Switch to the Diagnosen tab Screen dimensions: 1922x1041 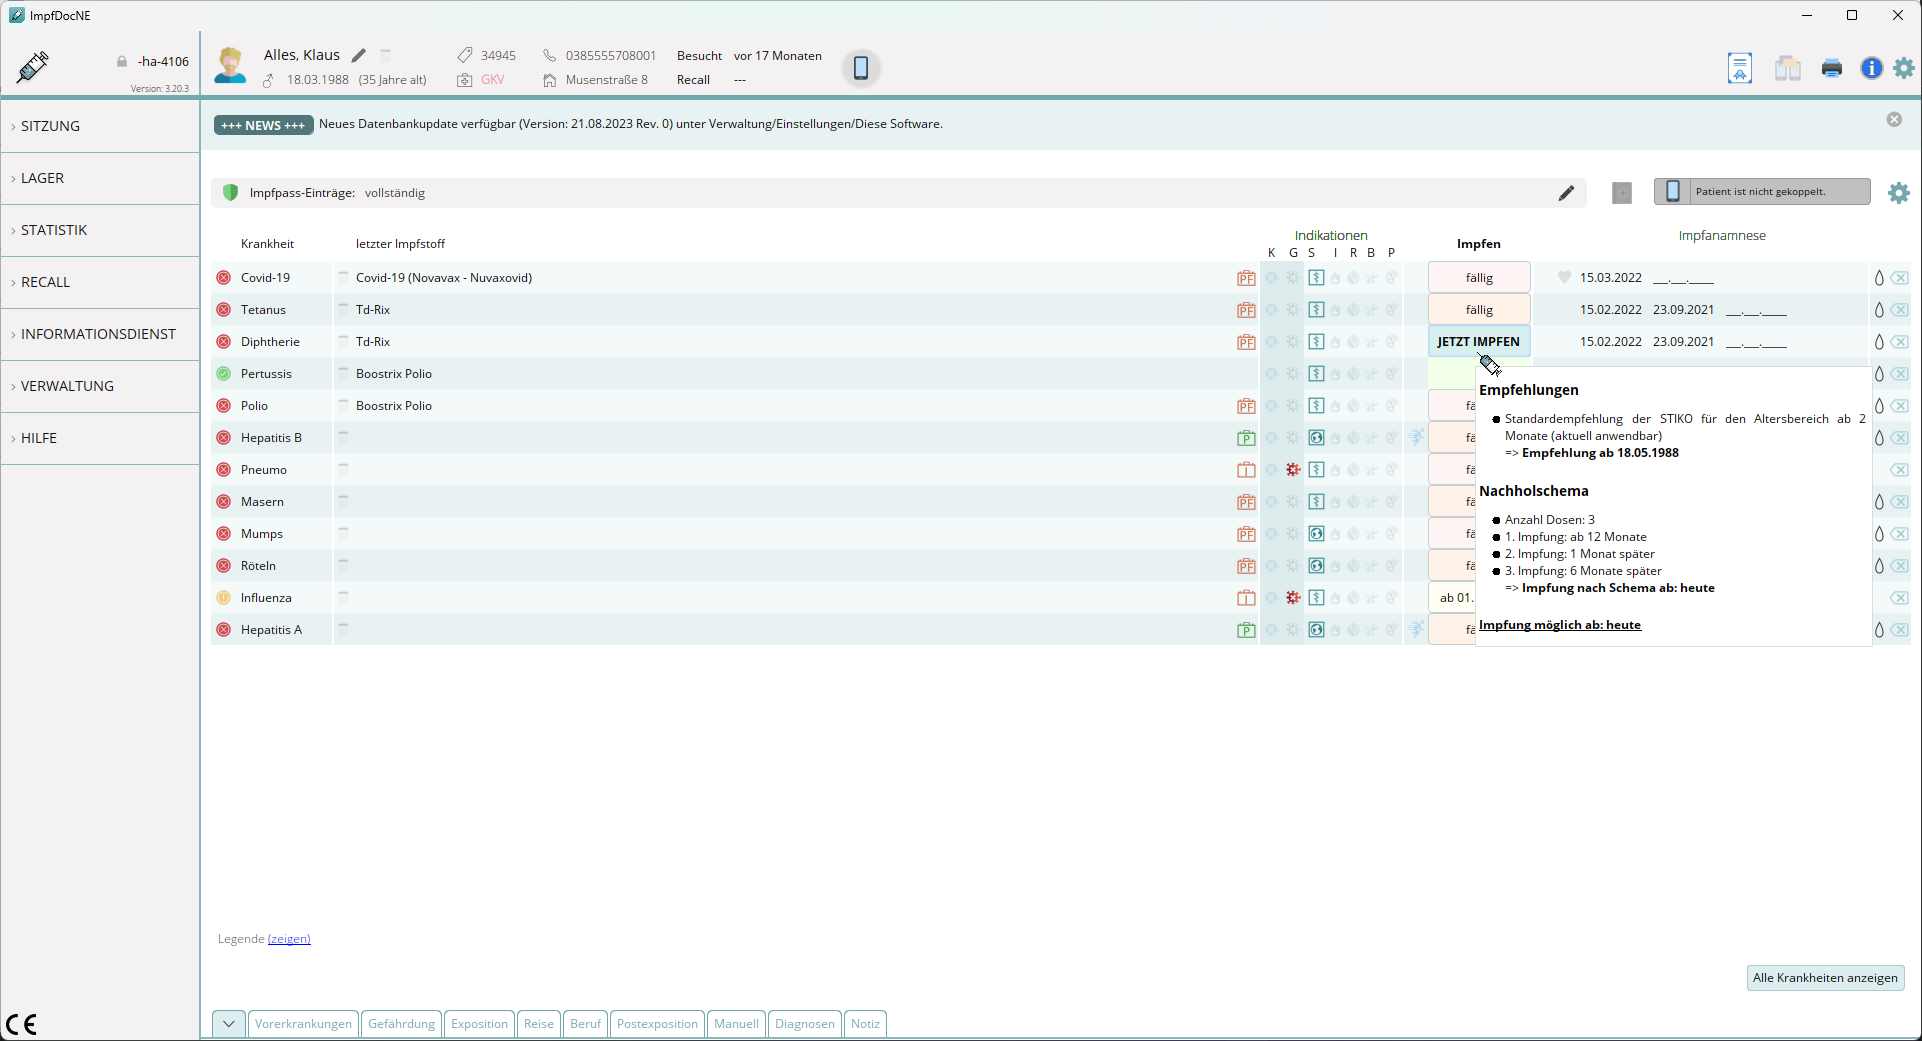pyautogui.click(x=804, y=1024)
